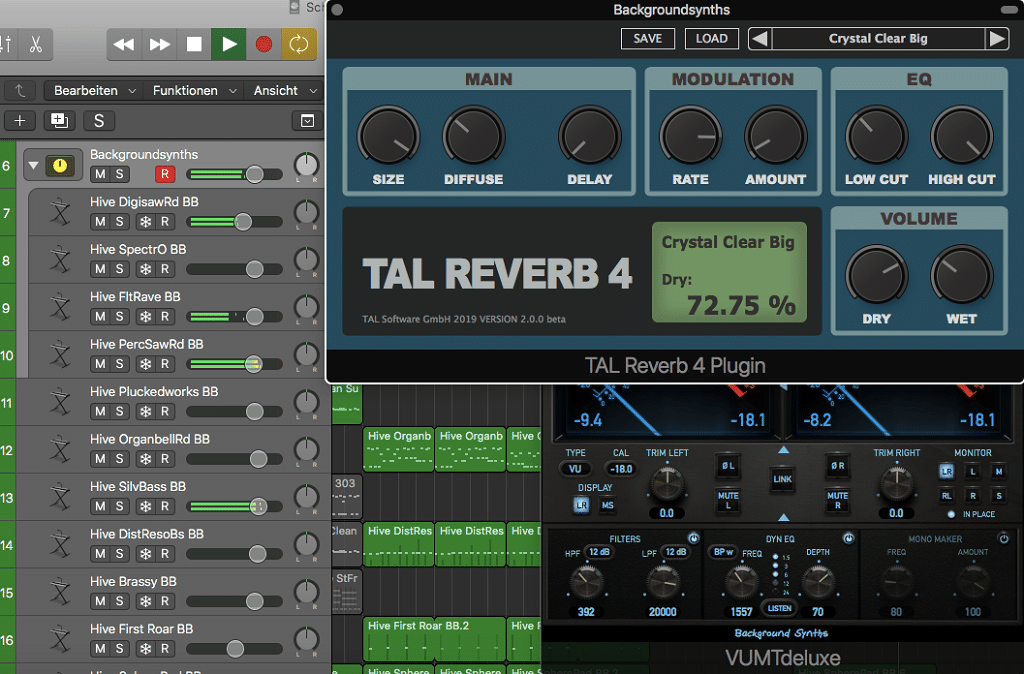The width and height of the screenshot is (1024, 674).
Task: Click the up arrow icon left of Bearbeiten
Action: pyautogui.click(x=20, y=91)
